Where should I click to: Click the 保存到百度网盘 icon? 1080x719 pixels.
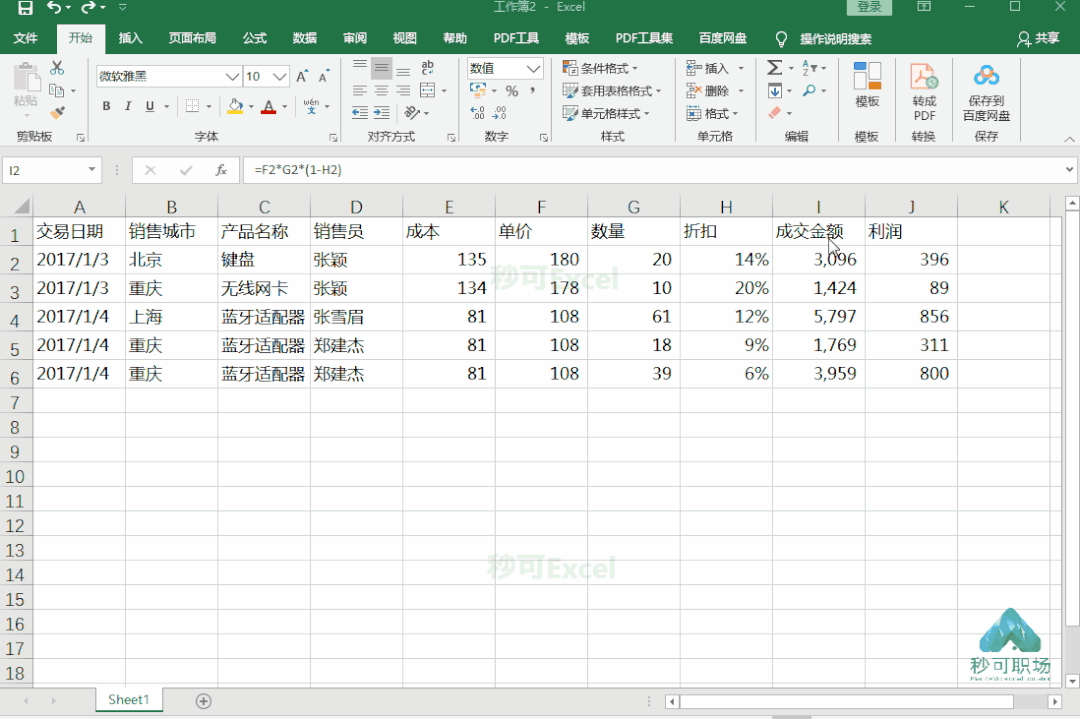[x=986, y=88]
